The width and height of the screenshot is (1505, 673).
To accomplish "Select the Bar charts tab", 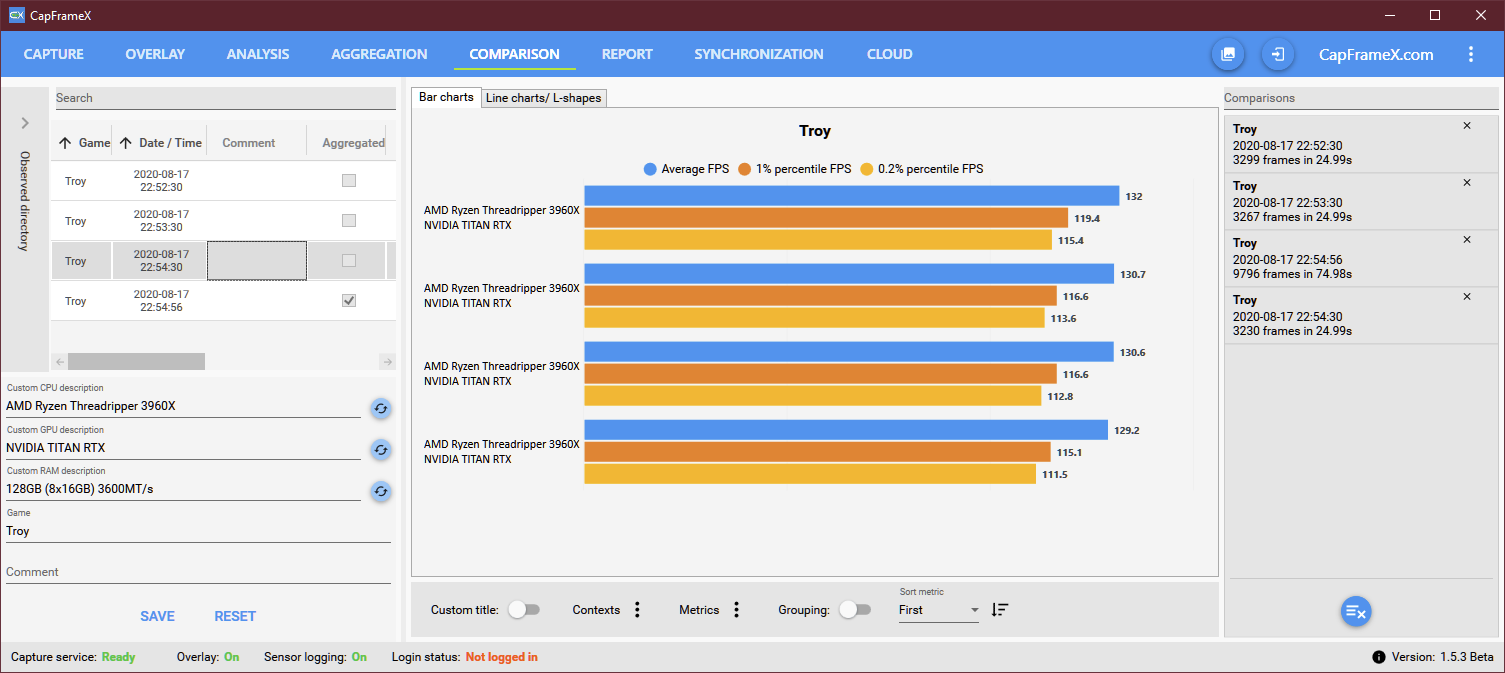I will (446, 97).
